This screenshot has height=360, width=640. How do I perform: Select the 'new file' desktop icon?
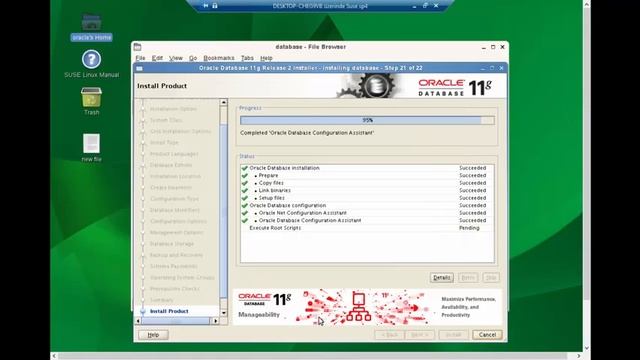(x=91, y=148)
